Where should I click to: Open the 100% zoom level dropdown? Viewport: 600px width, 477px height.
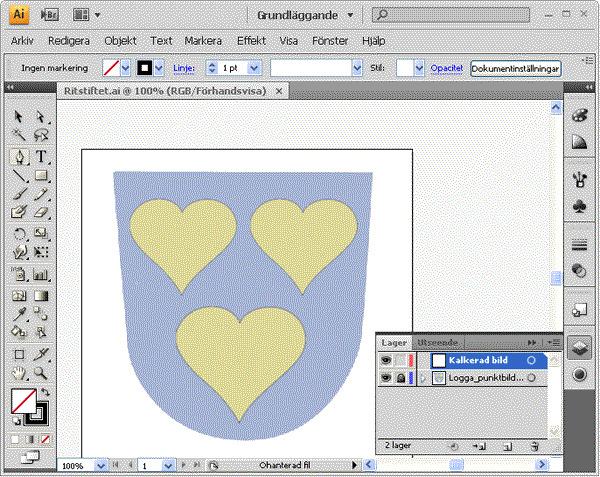(100, 466)
